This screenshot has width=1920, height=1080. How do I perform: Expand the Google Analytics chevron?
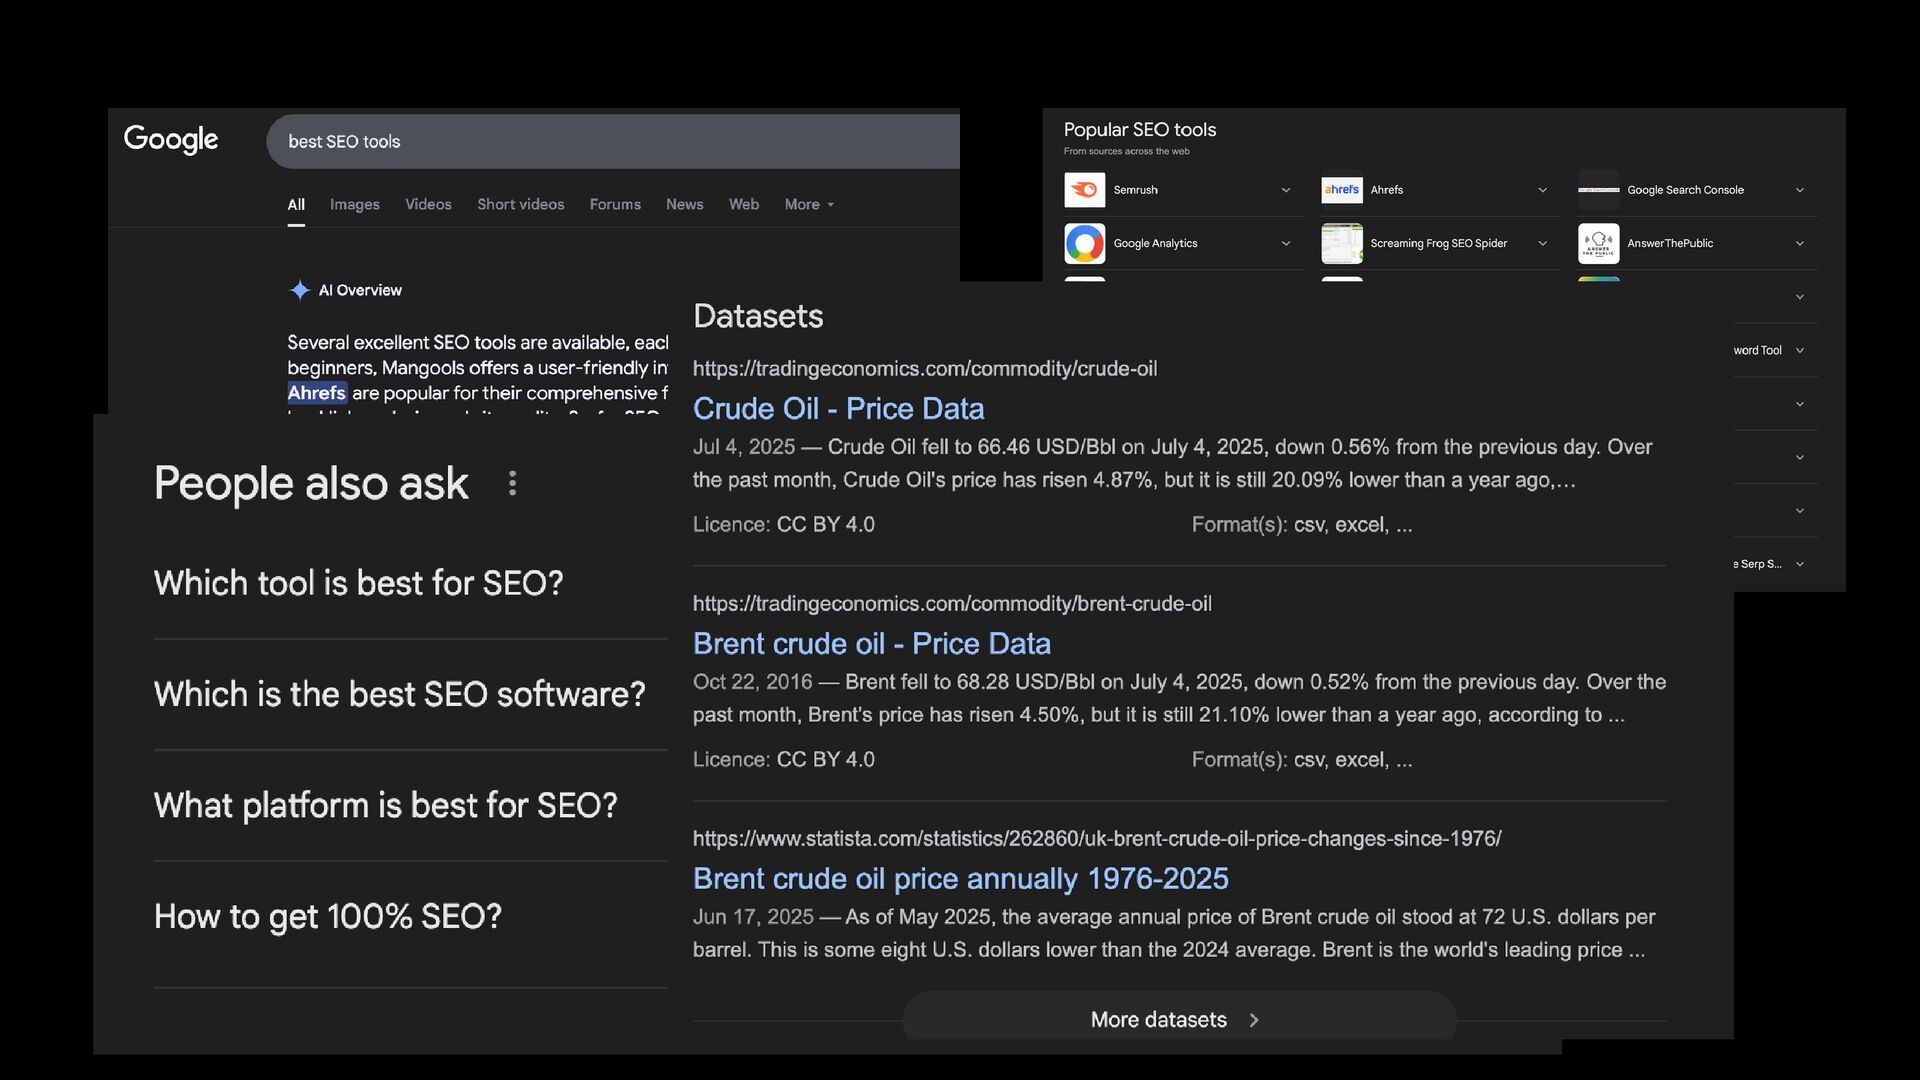[1286, 244]
